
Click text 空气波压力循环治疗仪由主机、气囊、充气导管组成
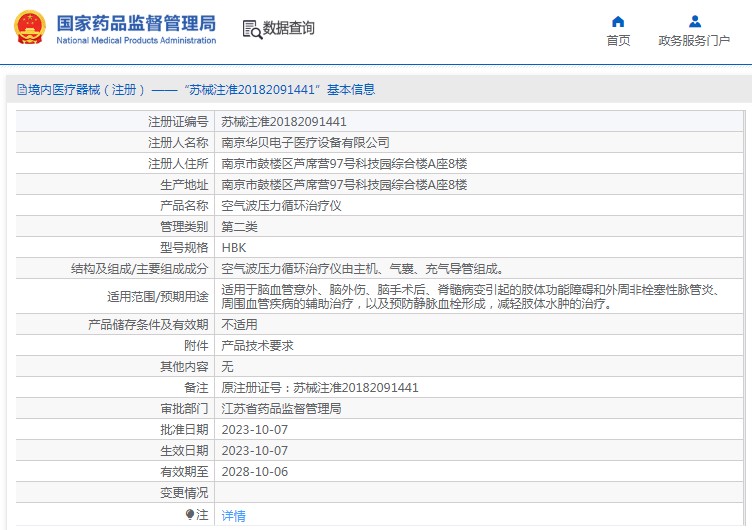coord(362,269)
